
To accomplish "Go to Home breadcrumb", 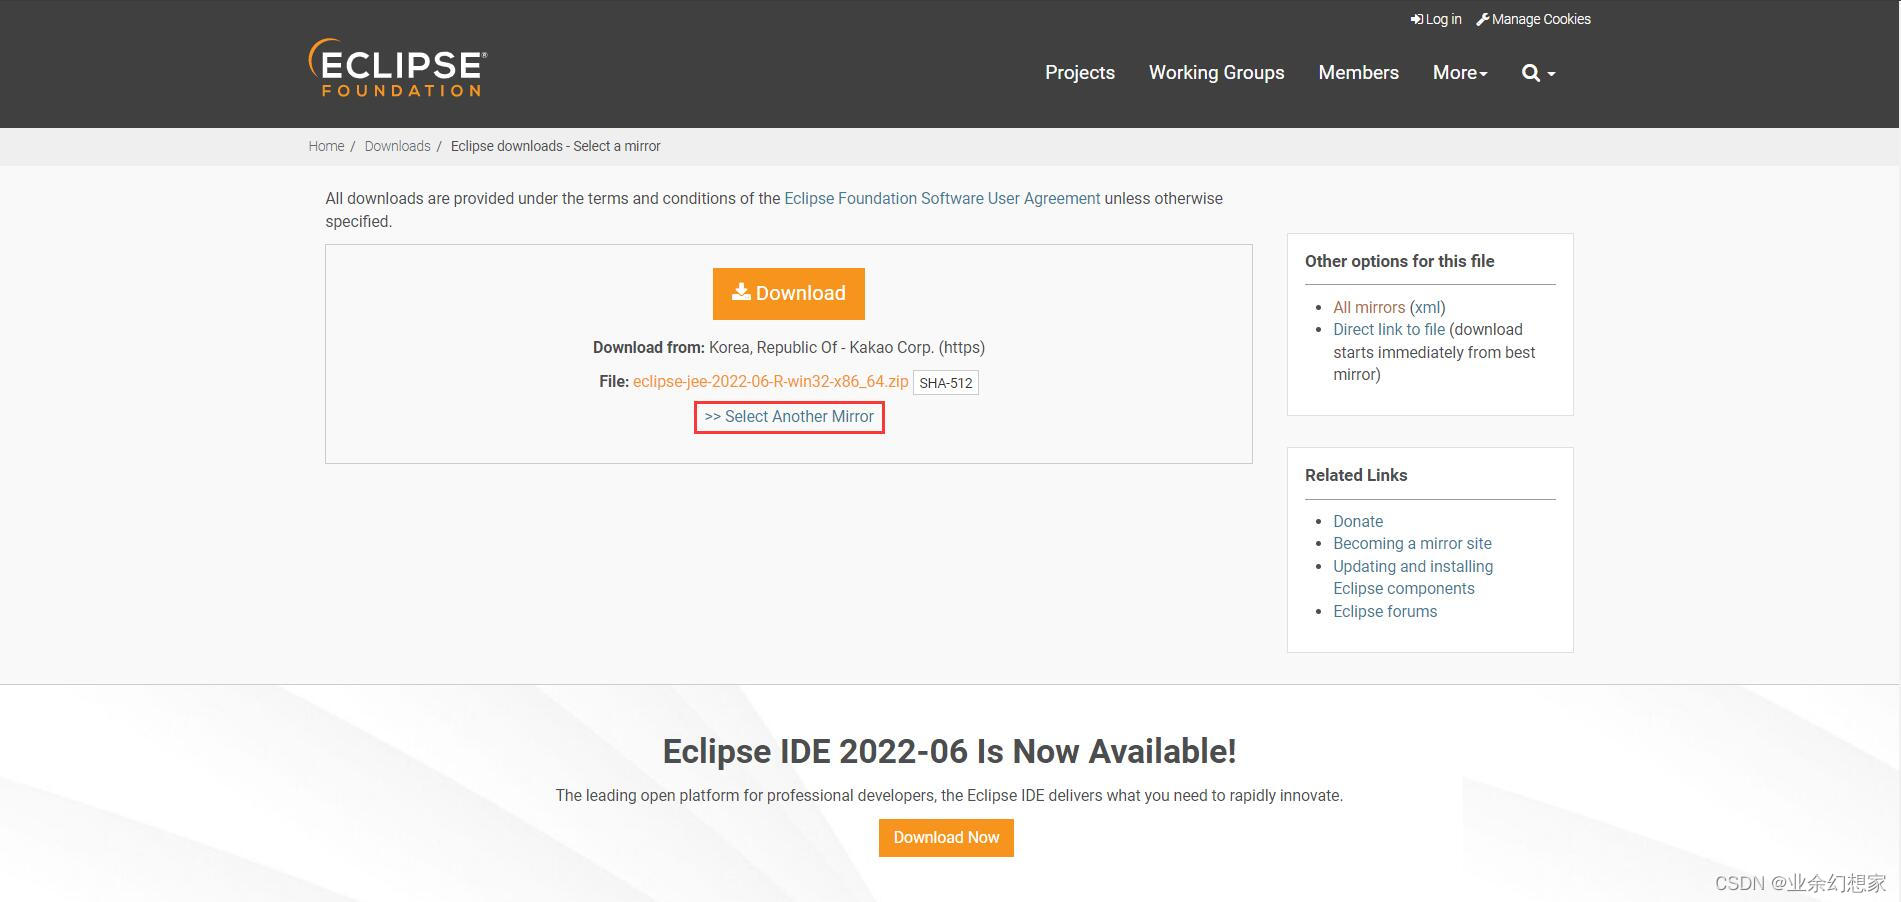I will tap(326, 146).
